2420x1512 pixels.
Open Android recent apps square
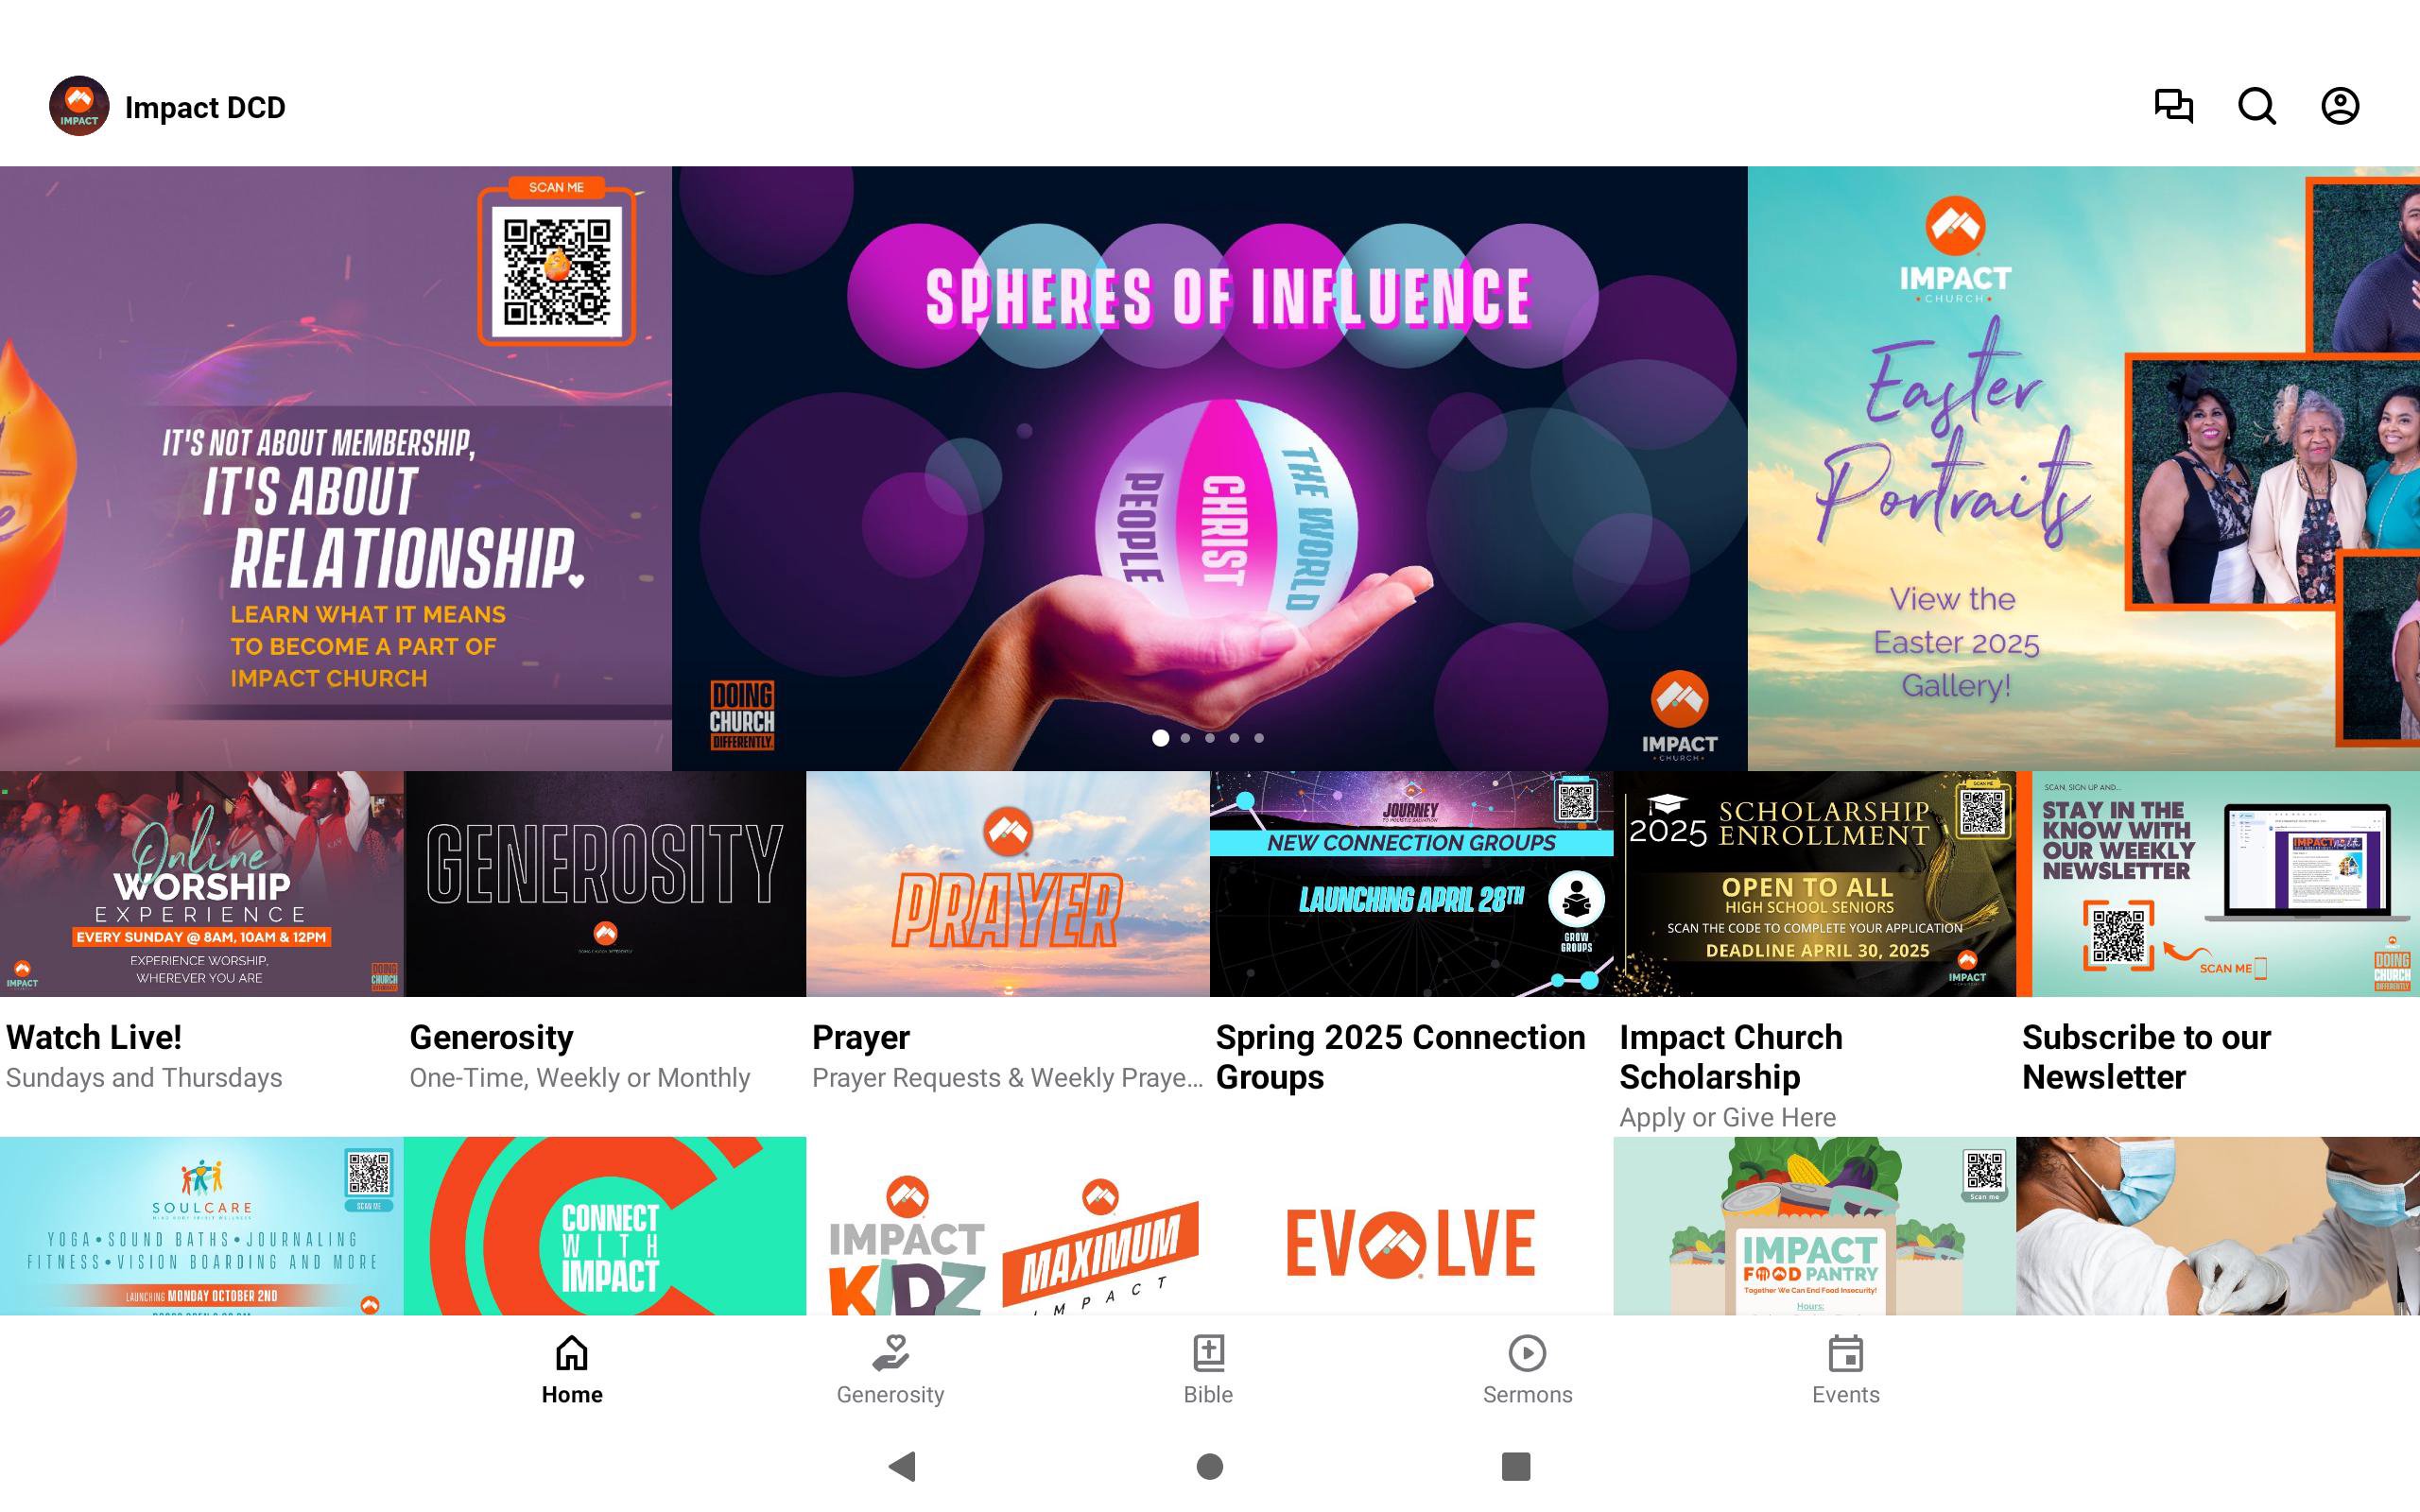coord(1516,1466)
